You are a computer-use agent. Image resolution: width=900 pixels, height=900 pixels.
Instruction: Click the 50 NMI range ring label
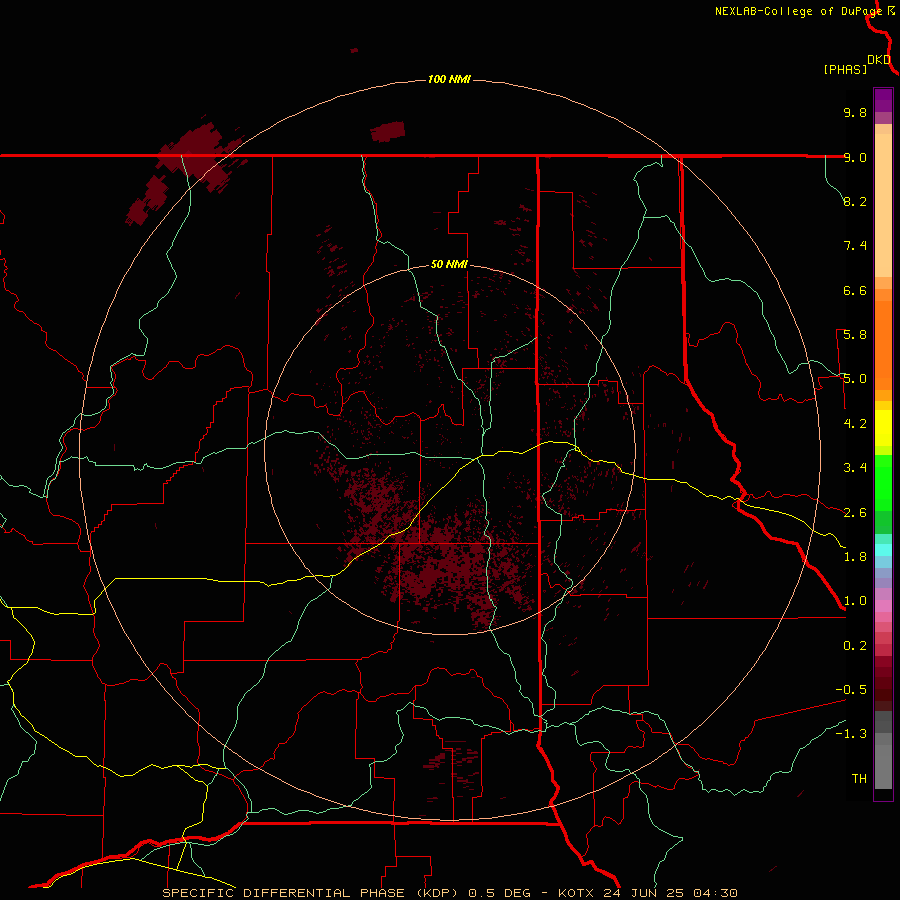pyautogui.click(x=449, y=265)
